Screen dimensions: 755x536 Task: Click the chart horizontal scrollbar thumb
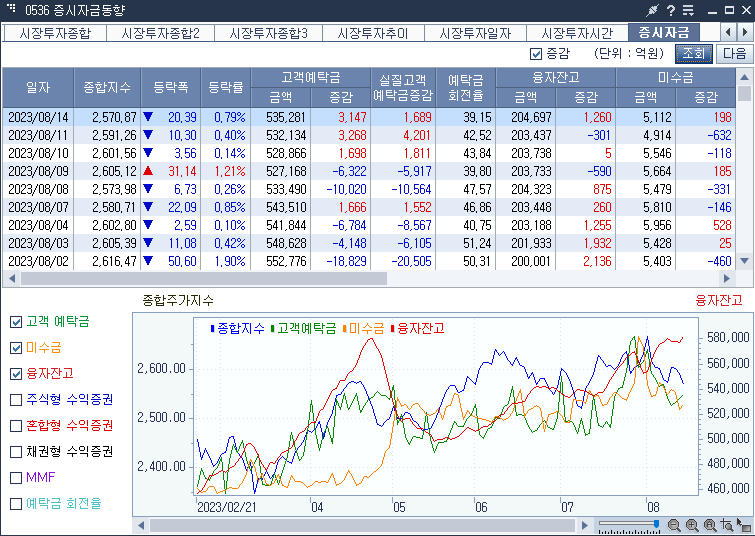[362, 525]
